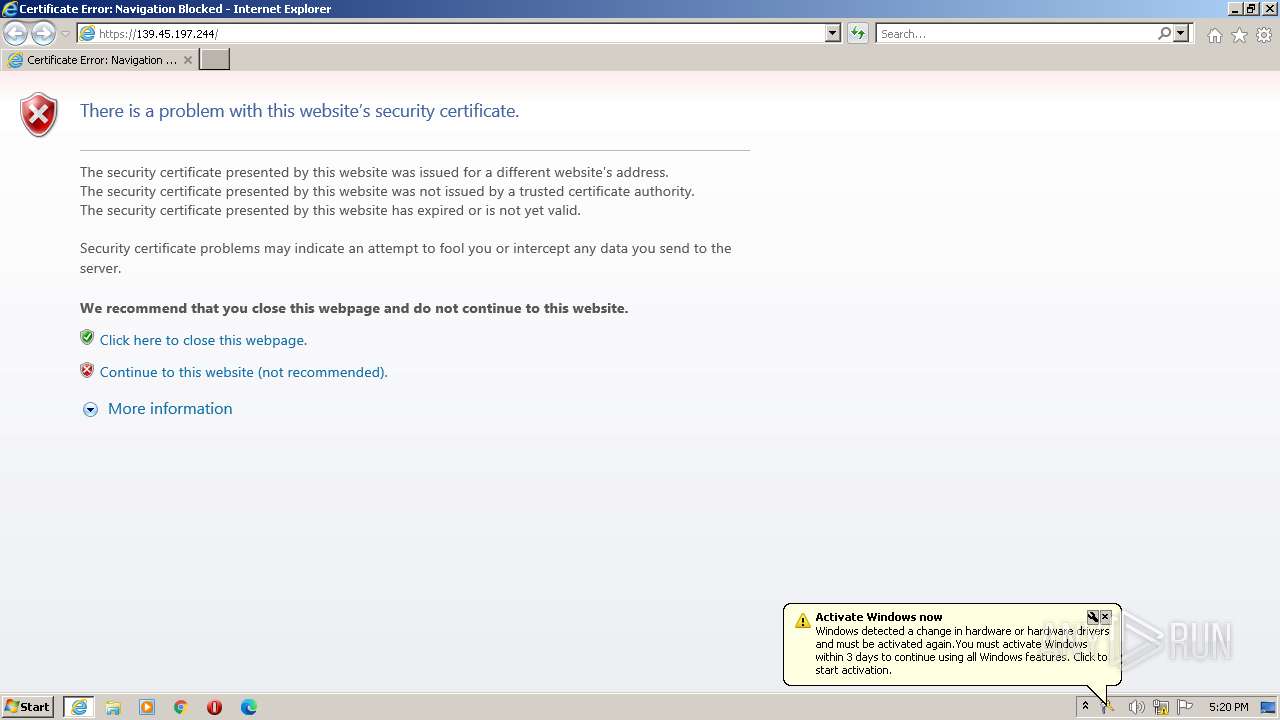Click the 5:20 PM clock

pos(1228,707)
